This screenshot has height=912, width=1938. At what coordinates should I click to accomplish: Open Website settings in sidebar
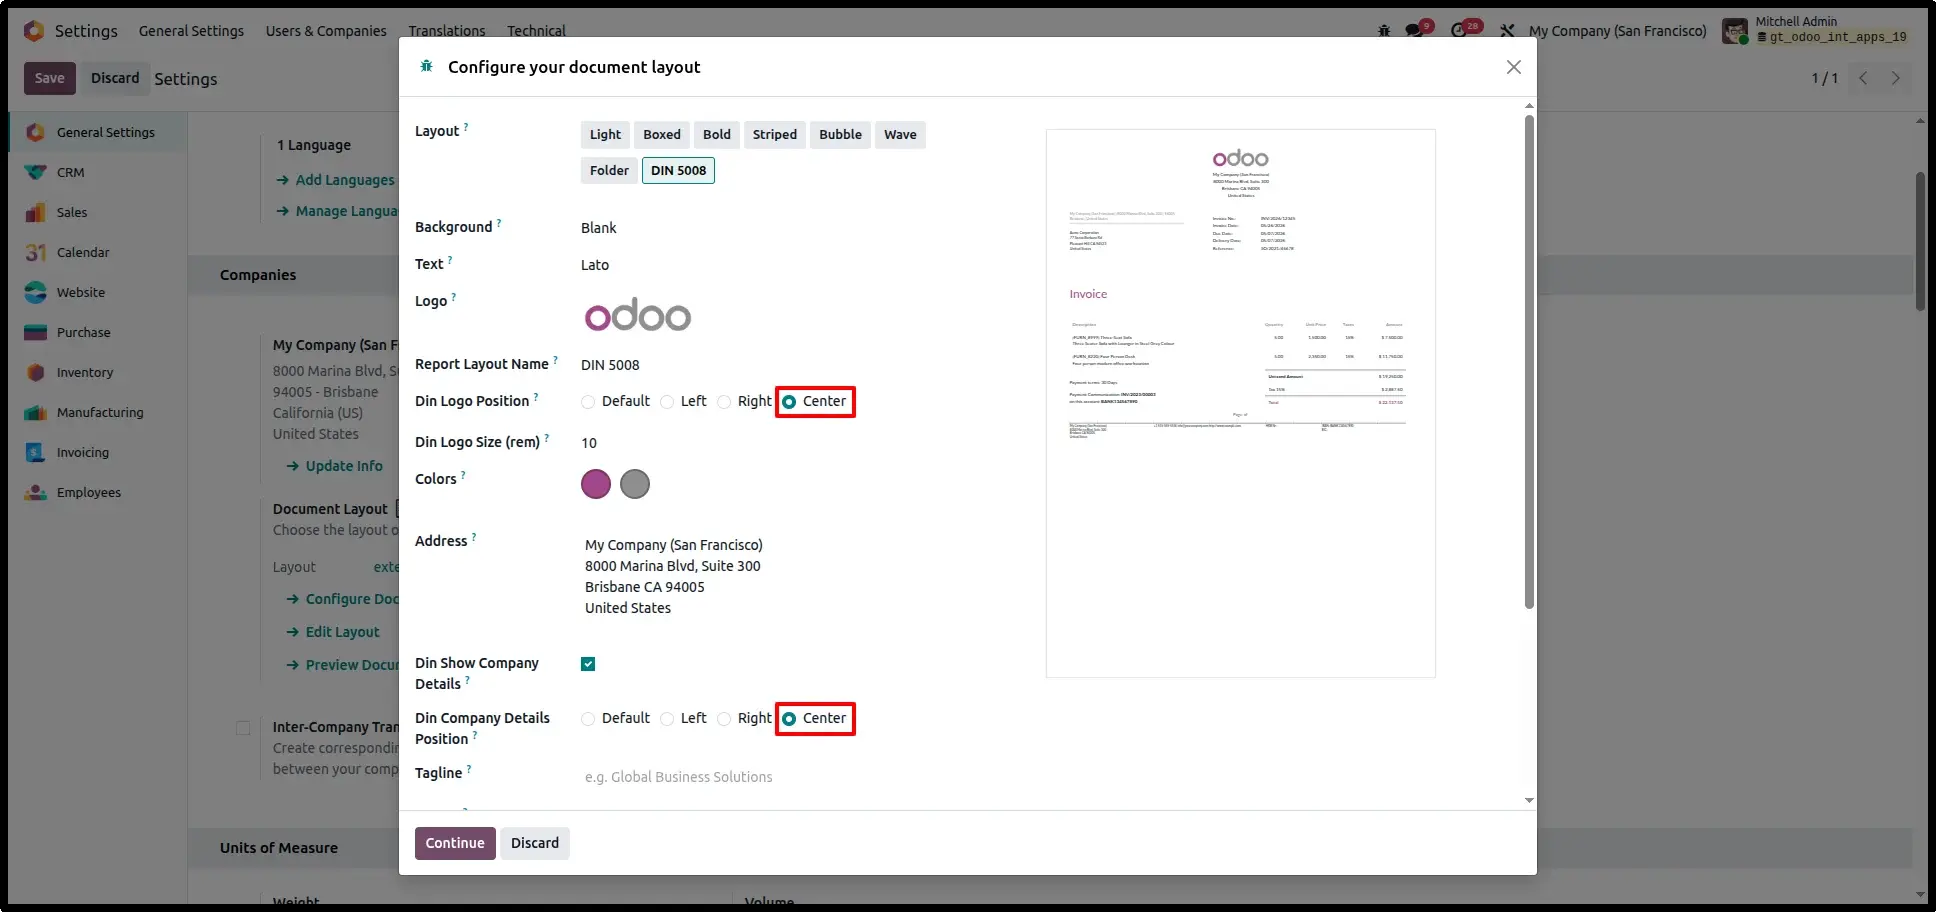[x=81, y=292]
